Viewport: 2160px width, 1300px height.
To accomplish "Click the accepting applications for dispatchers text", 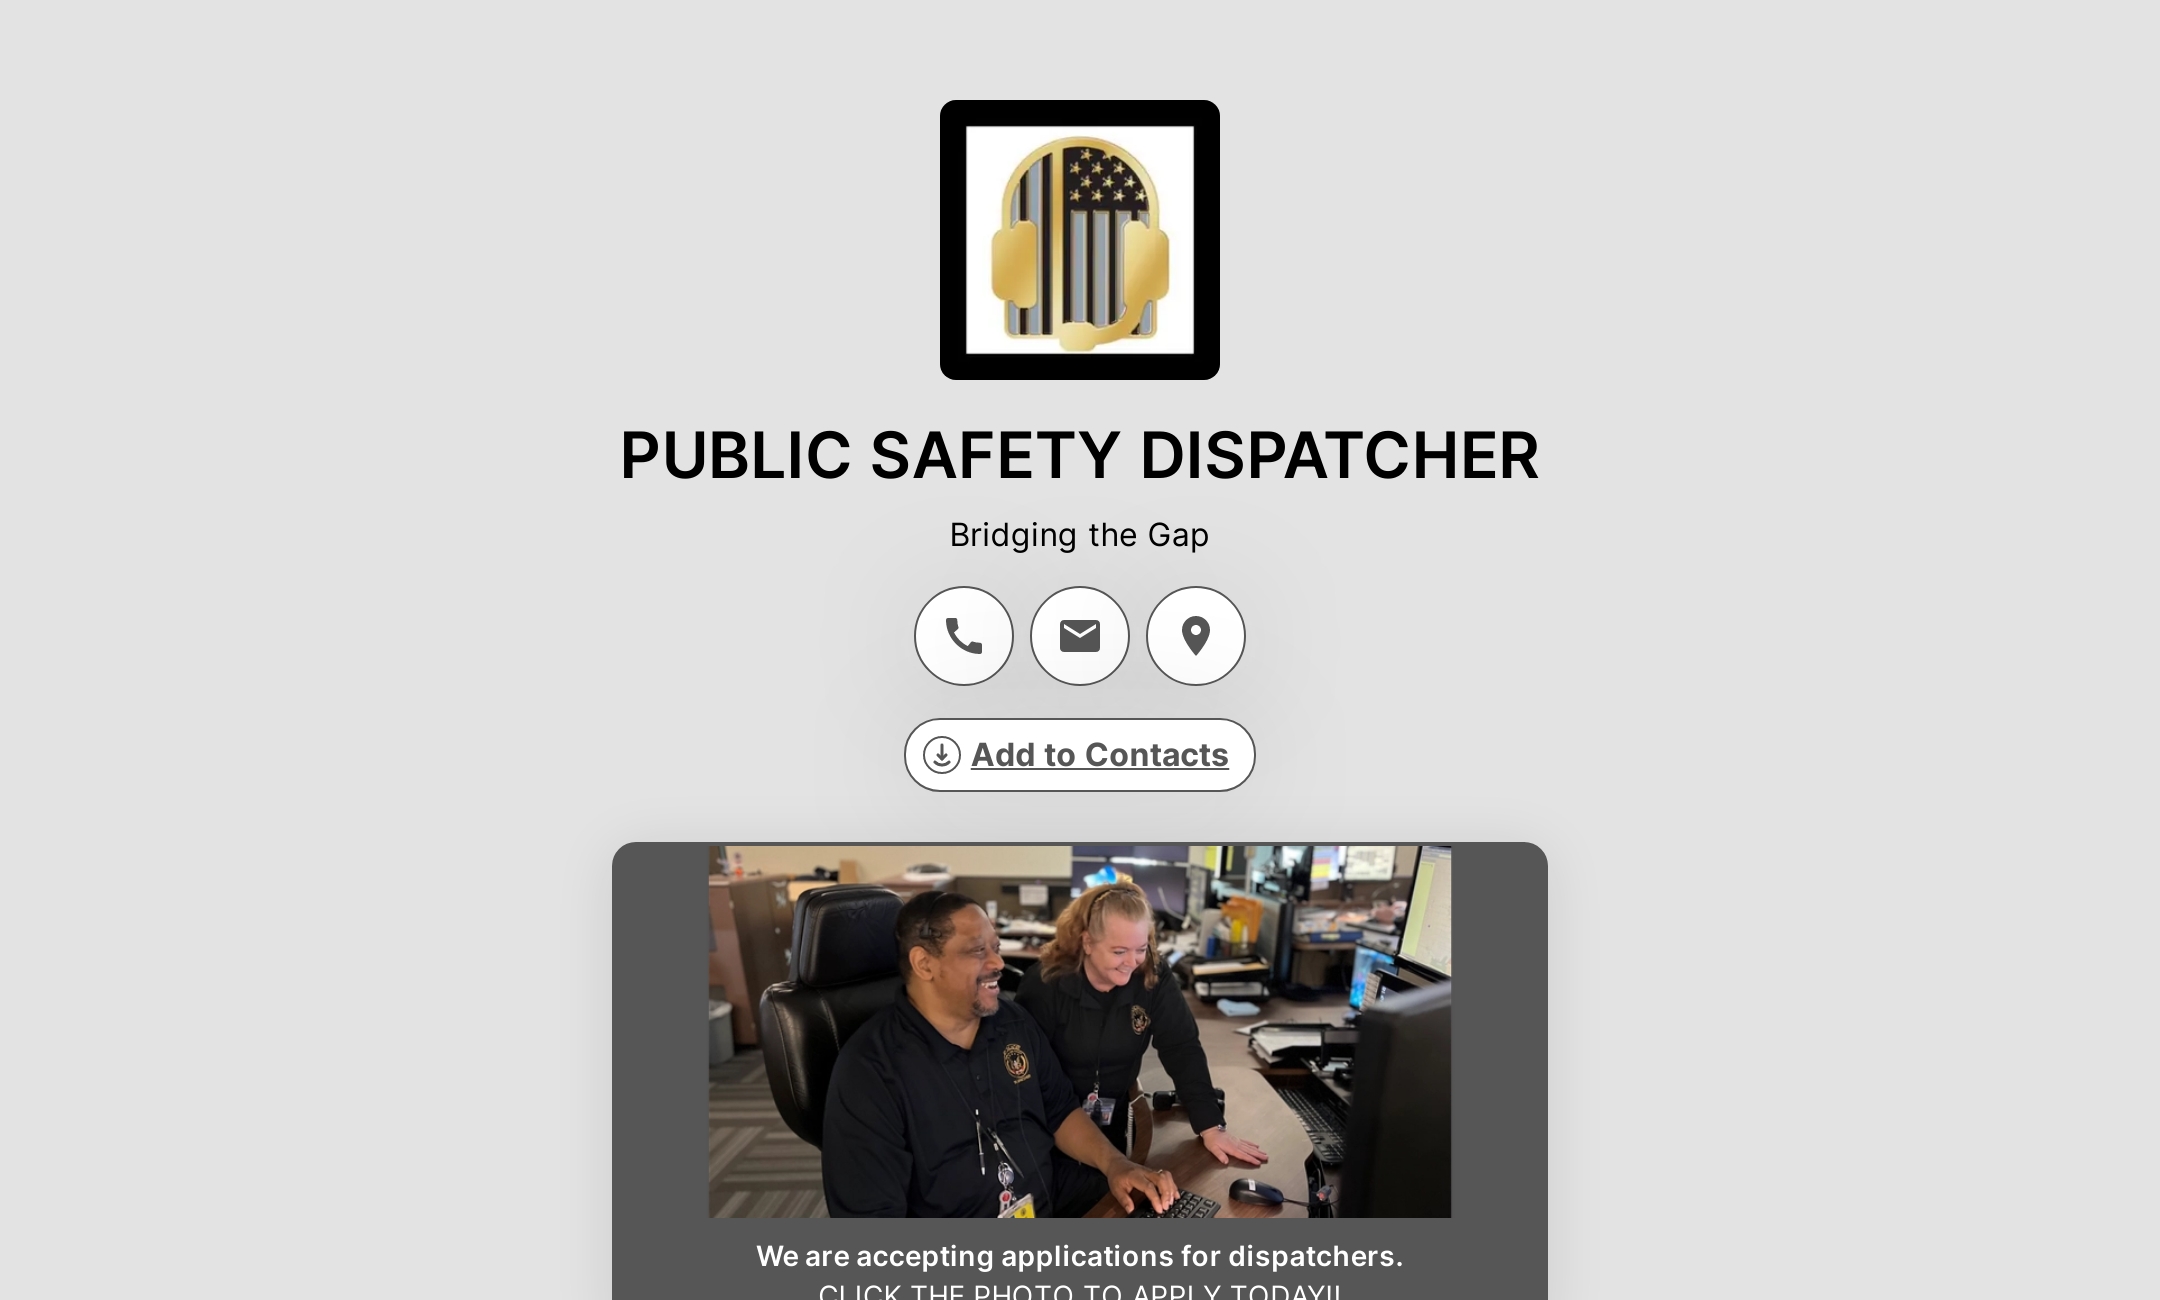I will (1080, 1256).
